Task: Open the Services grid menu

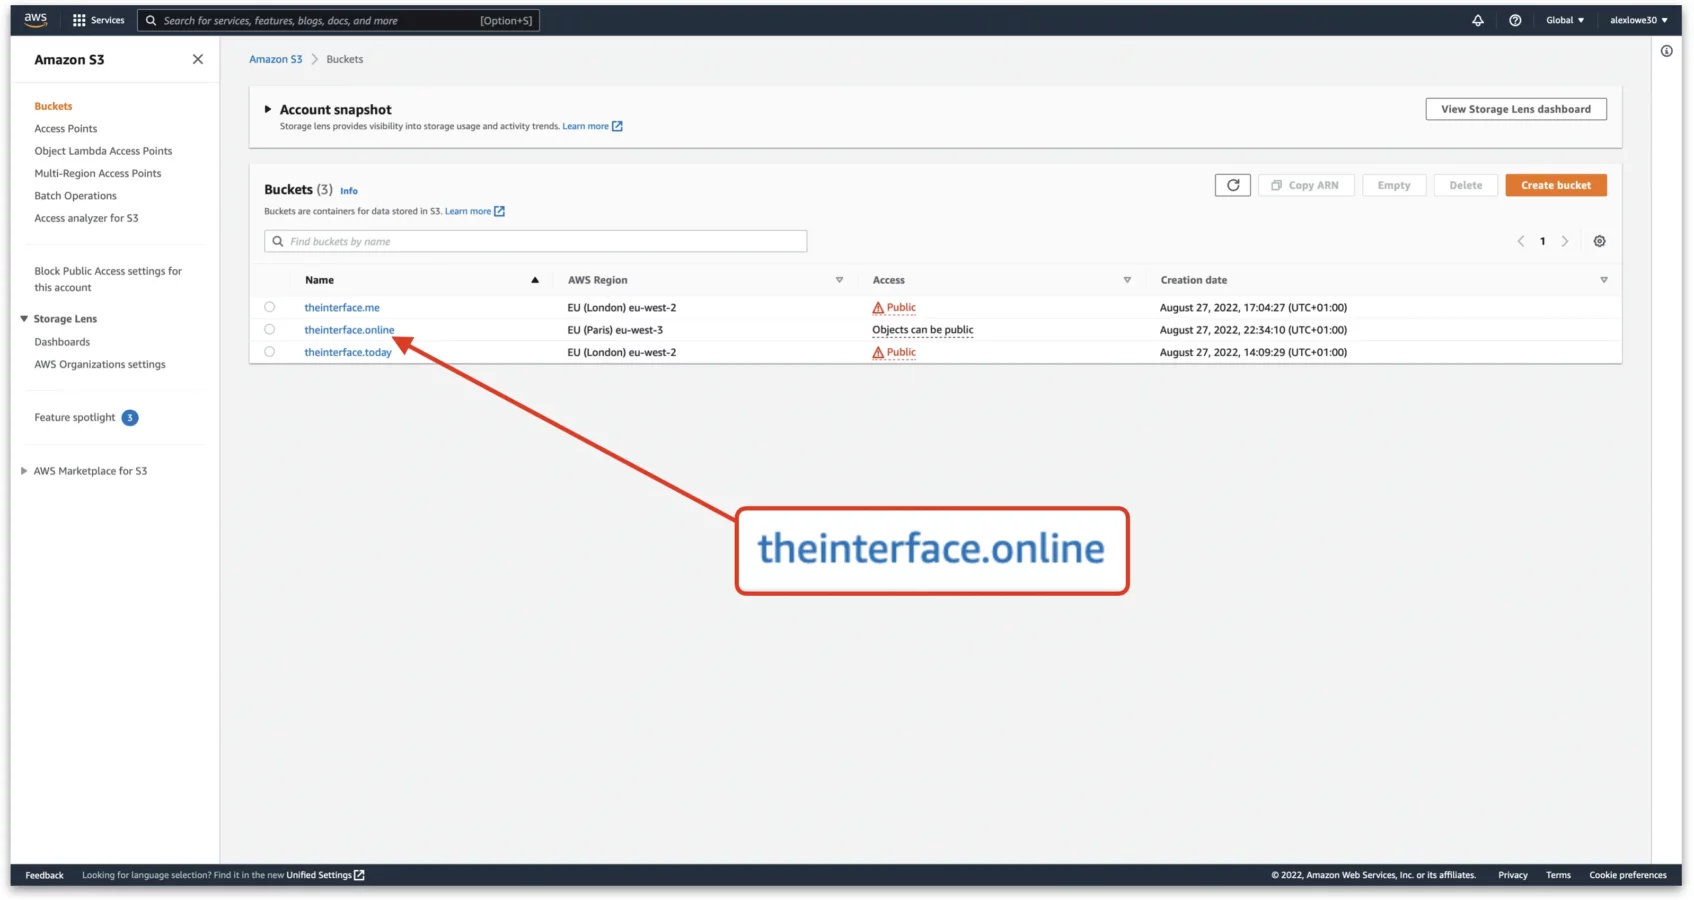Action: pos(98,20)
